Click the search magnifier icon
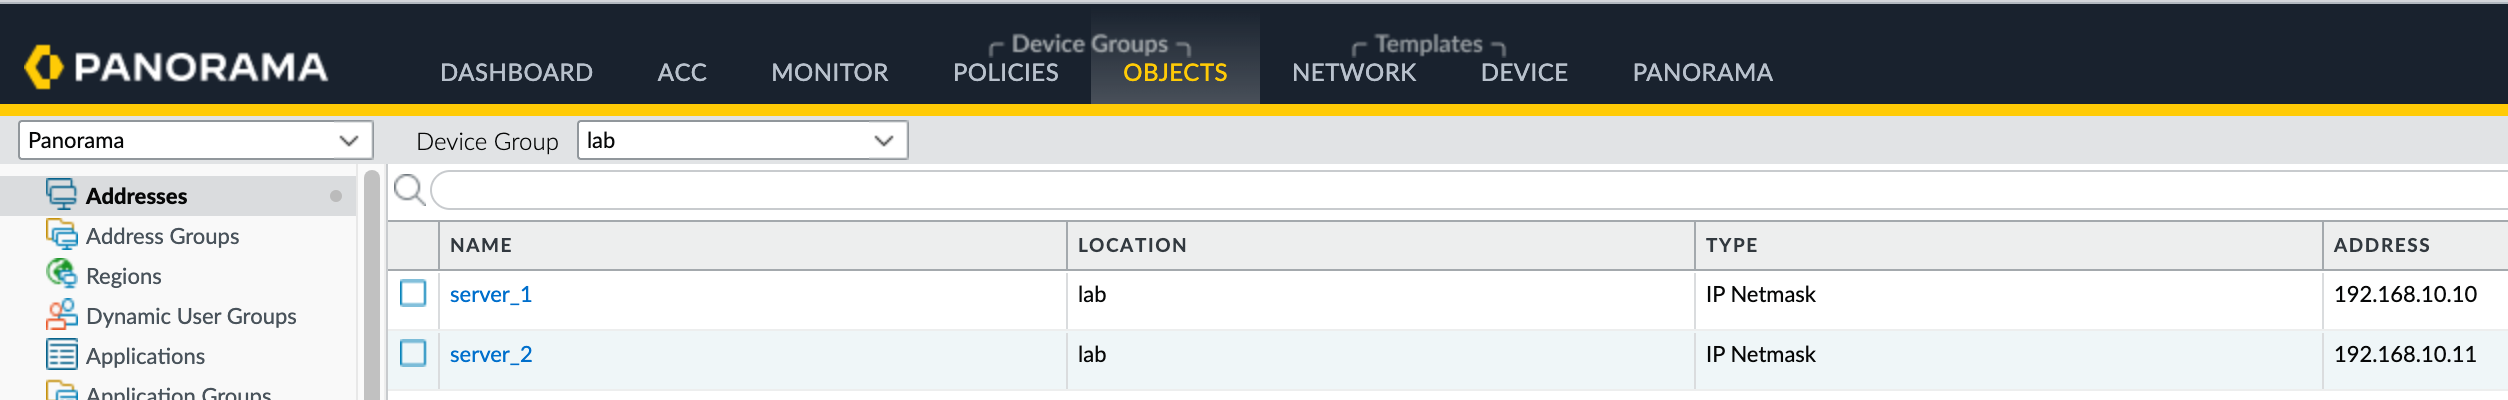 click(410, 189)
